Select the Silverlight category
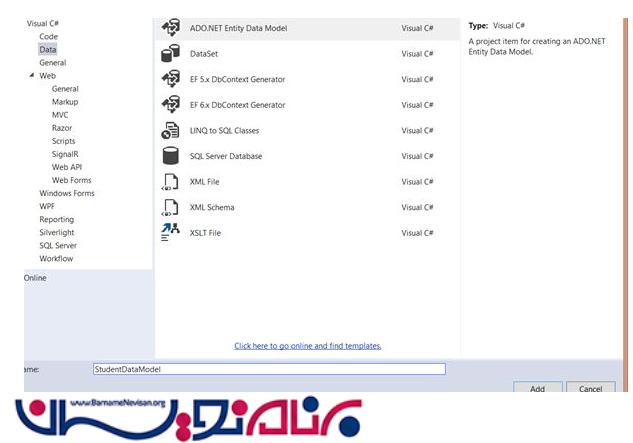633x443 pixels. (x=57, y=232)
